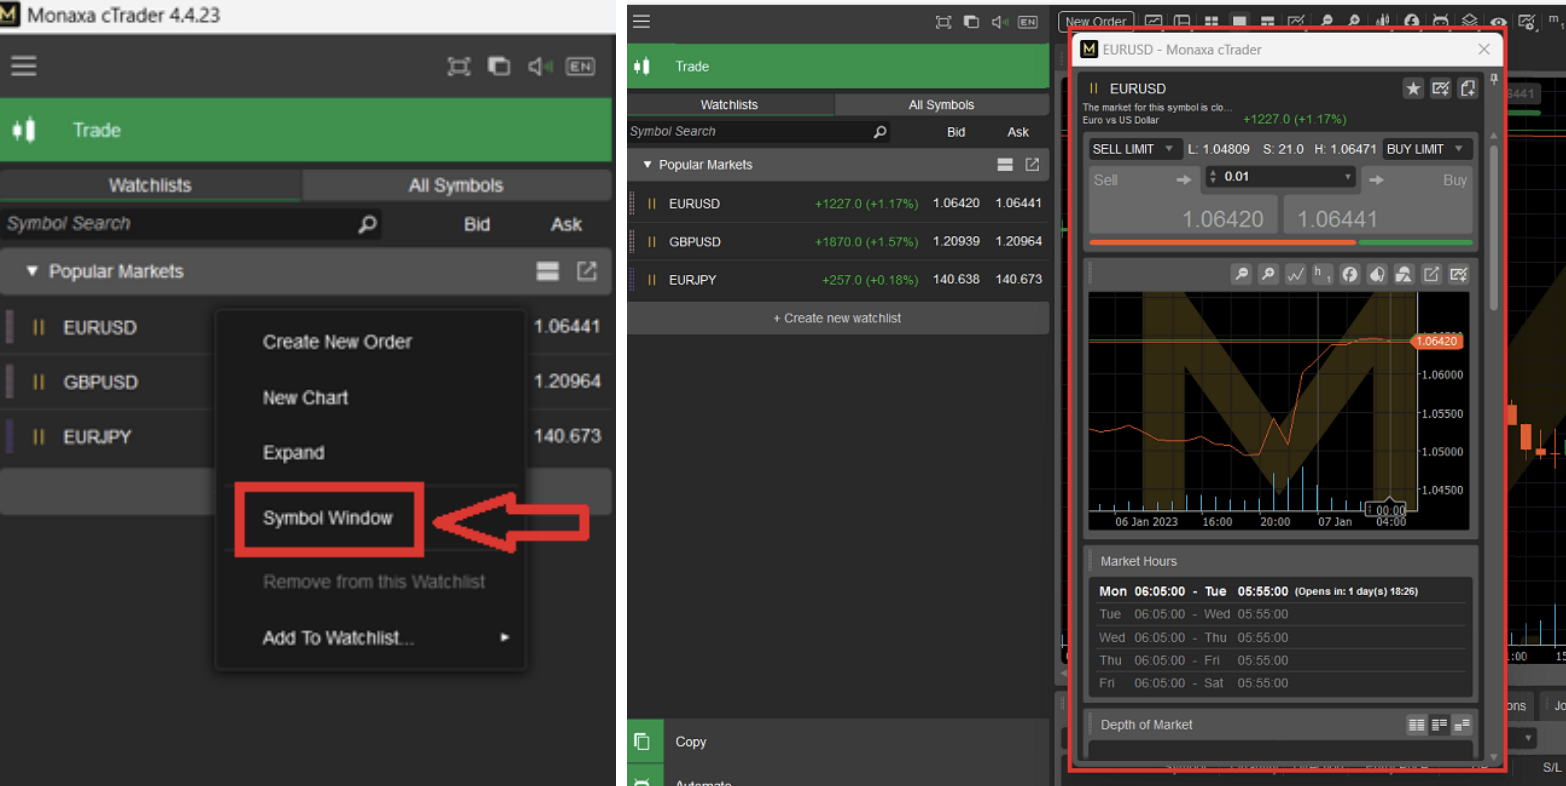Click EURUSD row showing +1227.0 (+1.17%)

(x=838, y=203)
